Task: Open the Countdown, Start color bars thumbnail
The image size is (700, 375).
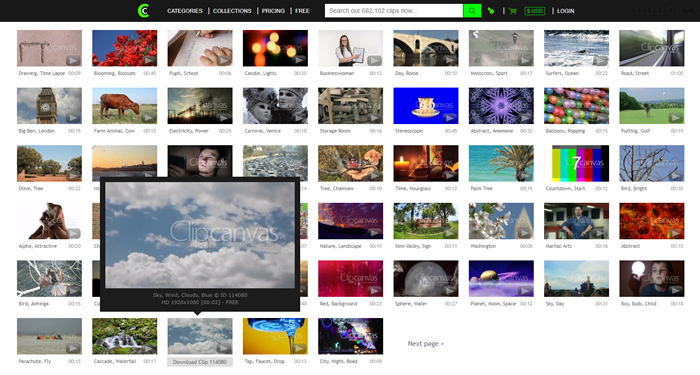Action: coord(576,163)
